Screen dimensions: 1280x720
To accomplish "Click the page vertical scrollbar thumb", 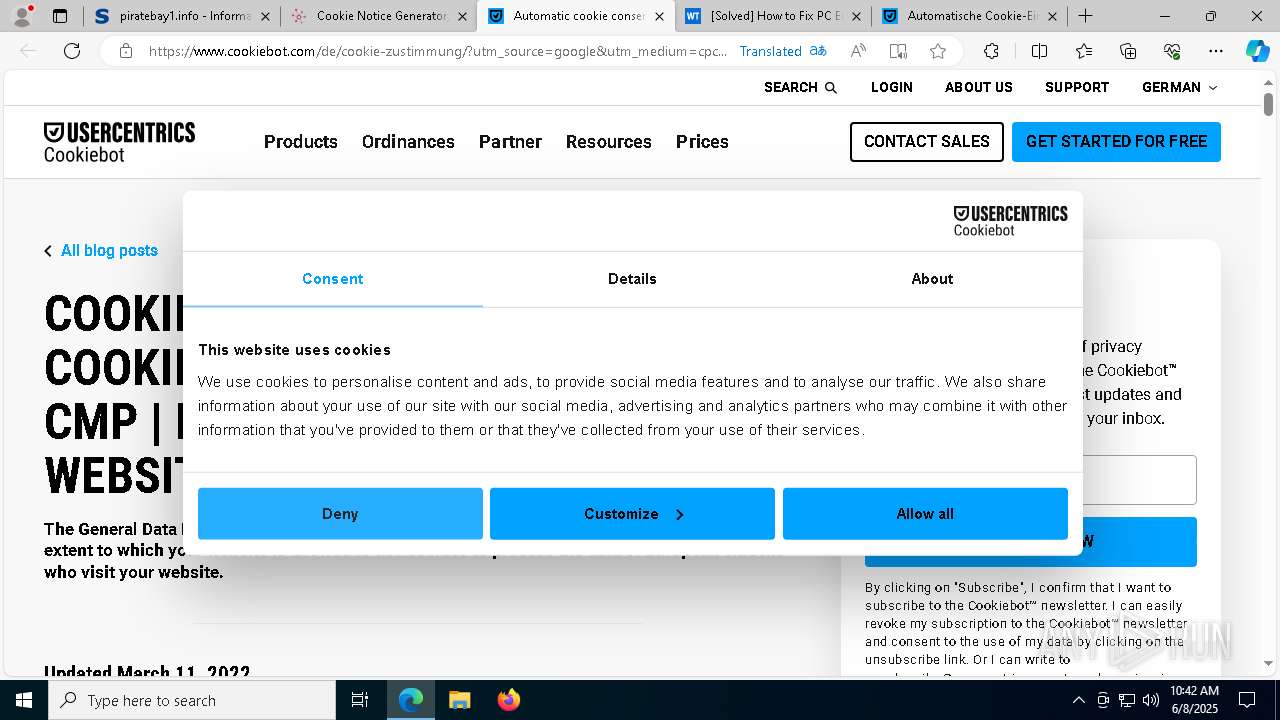I will [1268, 104].
